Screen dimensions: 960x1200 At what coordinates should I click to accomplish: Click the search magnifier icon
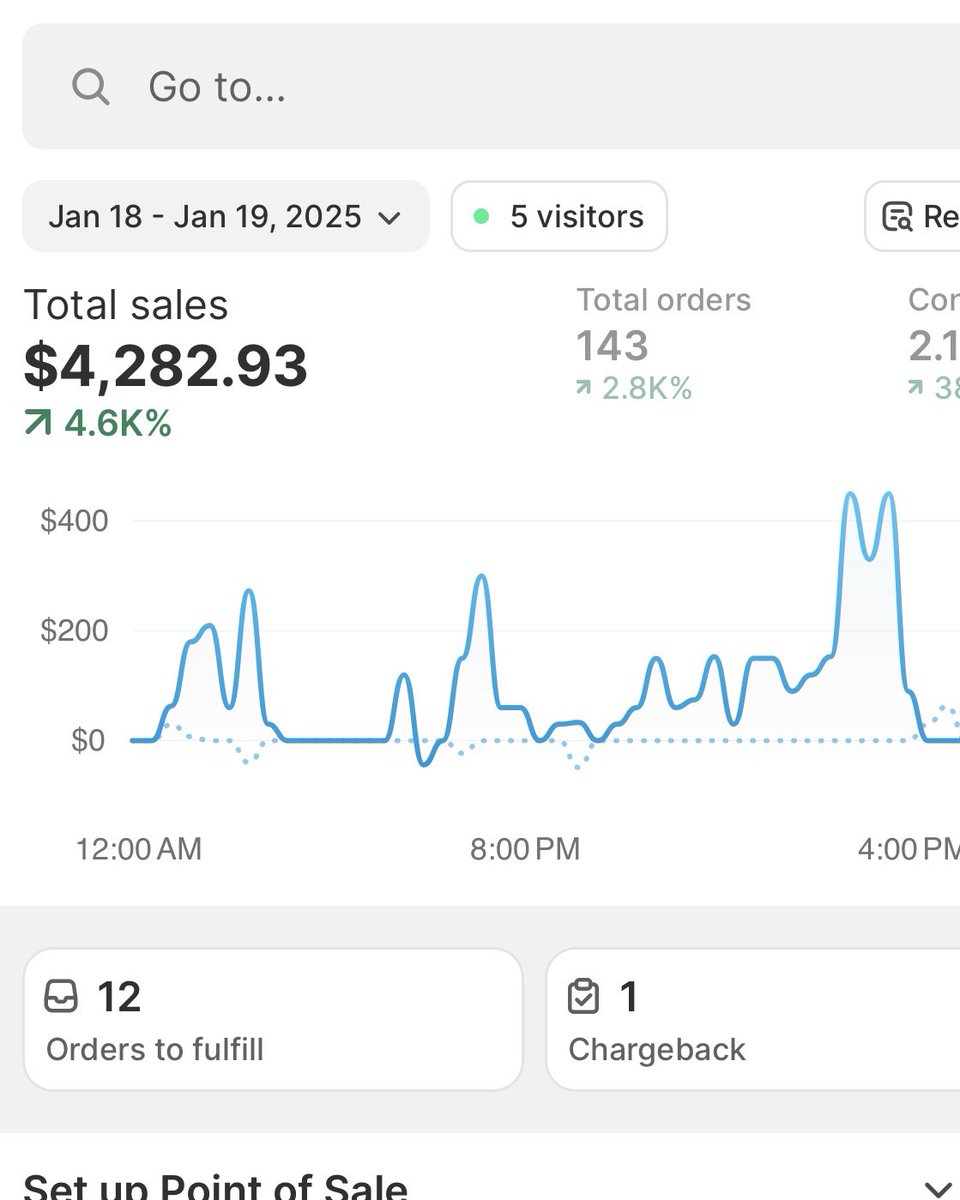coord(90,87)
